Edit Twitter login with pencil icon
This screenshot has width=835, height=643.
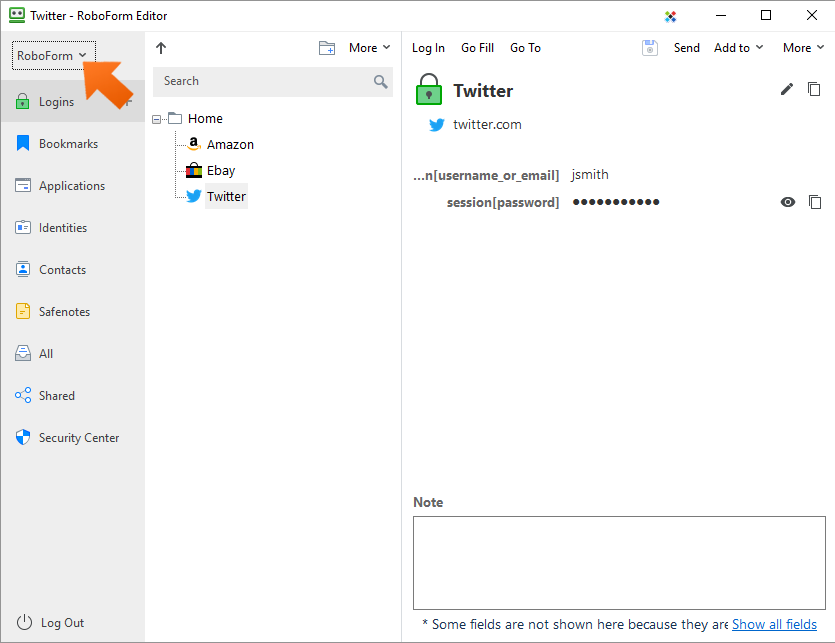(x=787, y=89)
